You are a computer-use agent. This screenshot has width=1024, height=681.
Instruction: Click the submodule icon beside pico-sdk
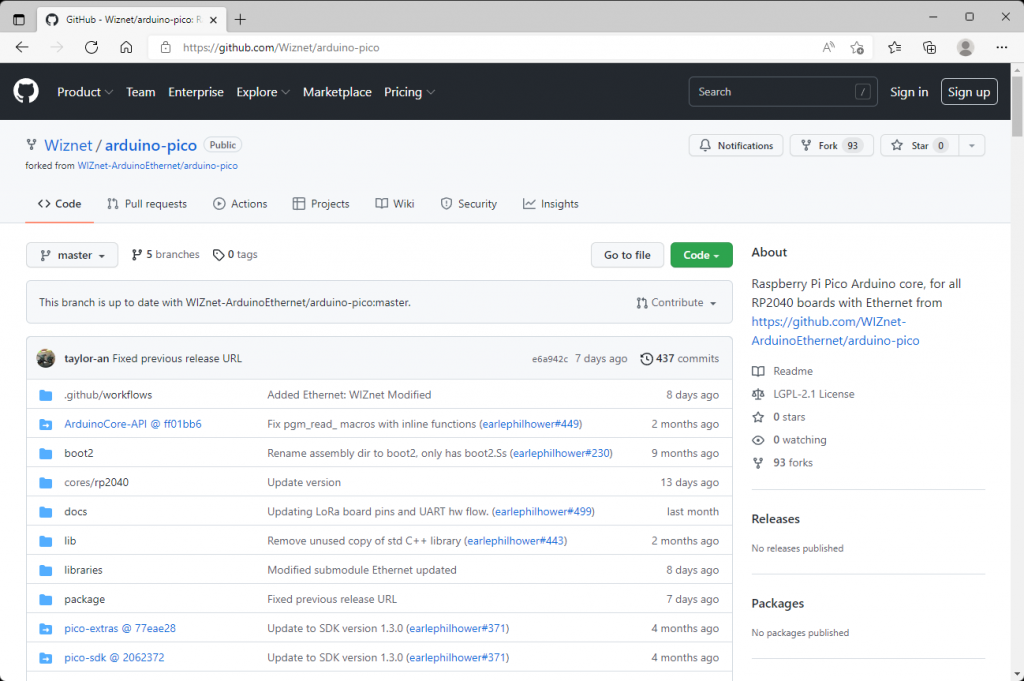(x=46, y=658)
